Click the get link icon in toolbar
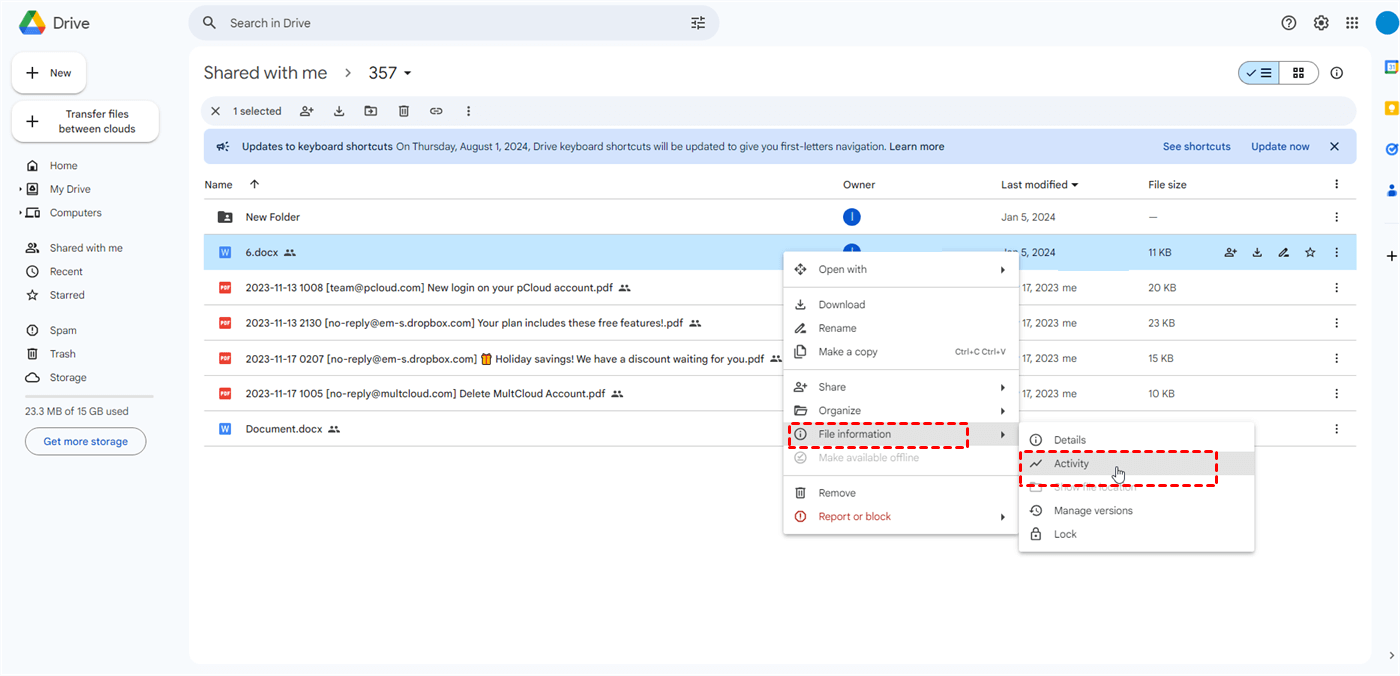Viewport: 1400px width, 676px height. 436,111
